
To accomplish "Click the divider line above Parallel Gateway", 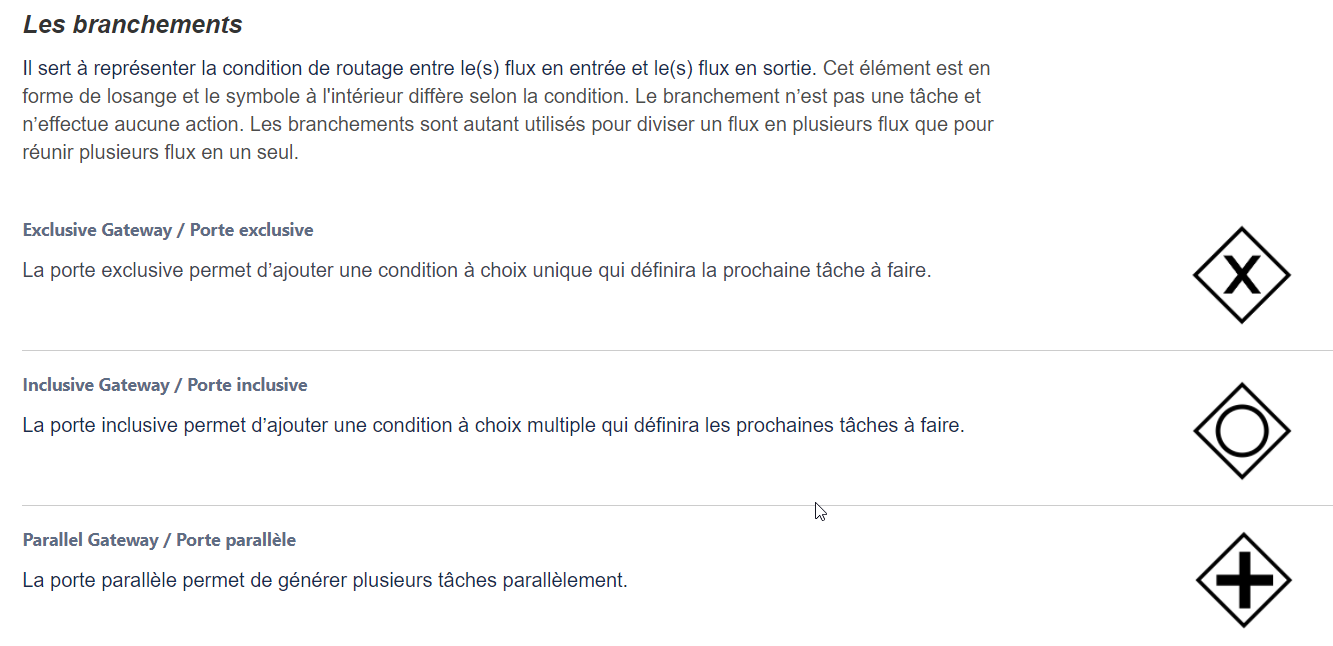I will coord(678,505).
